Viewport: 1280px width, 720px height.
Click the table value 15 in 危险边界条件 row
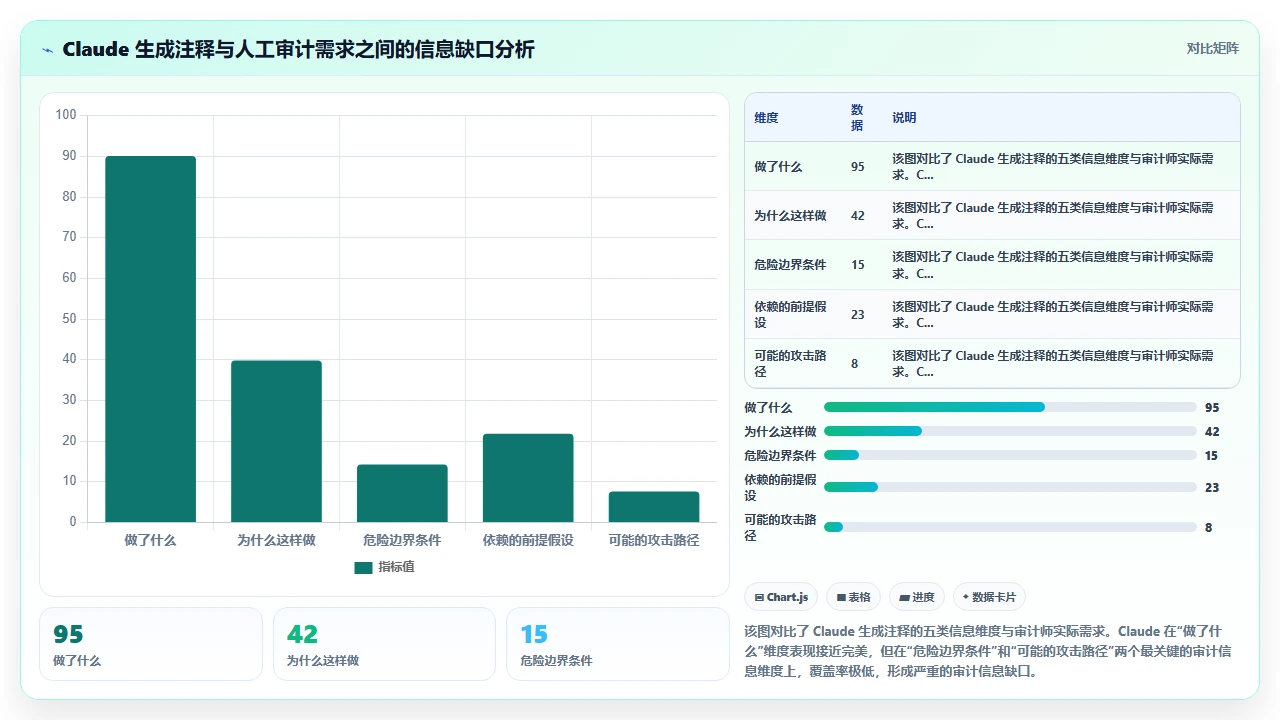tap(858, 265)
